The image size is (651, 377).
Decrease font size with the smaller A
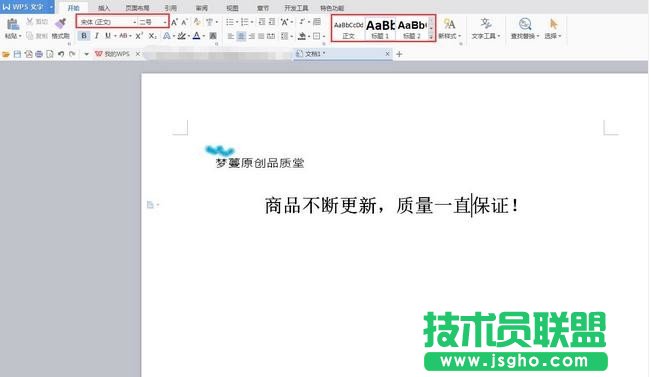tap(184, 22)
